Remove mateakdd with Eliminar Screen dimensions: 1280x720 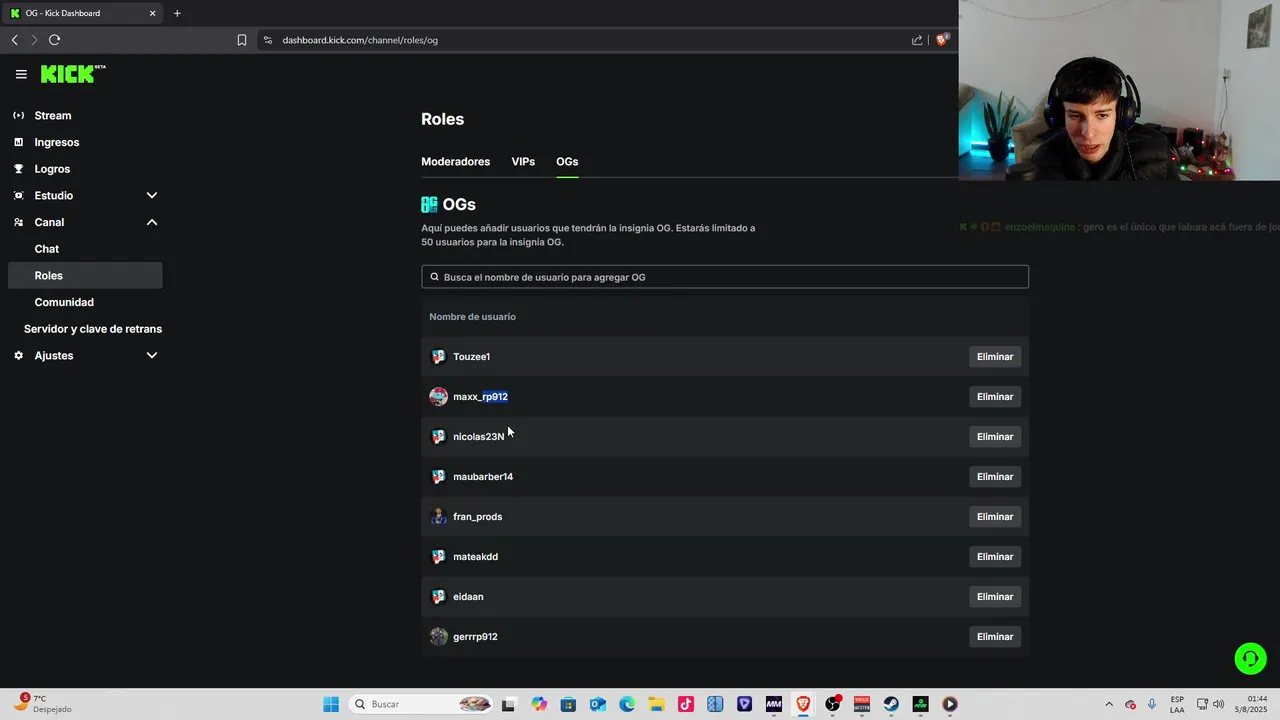pyautogui.click(x=995, y=556)
